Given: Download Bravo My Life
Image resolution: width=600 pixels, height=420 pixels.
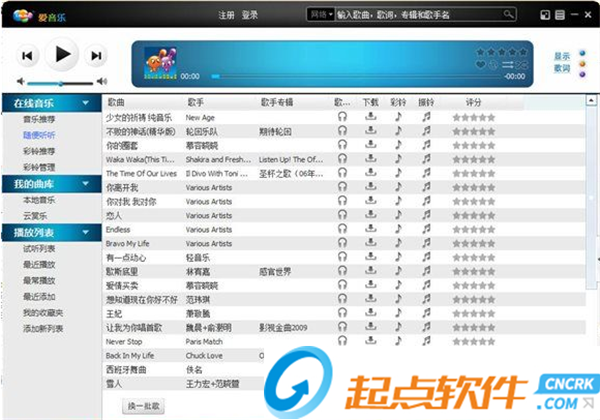Looking at the screenshot, I should (x=370, y=243).
